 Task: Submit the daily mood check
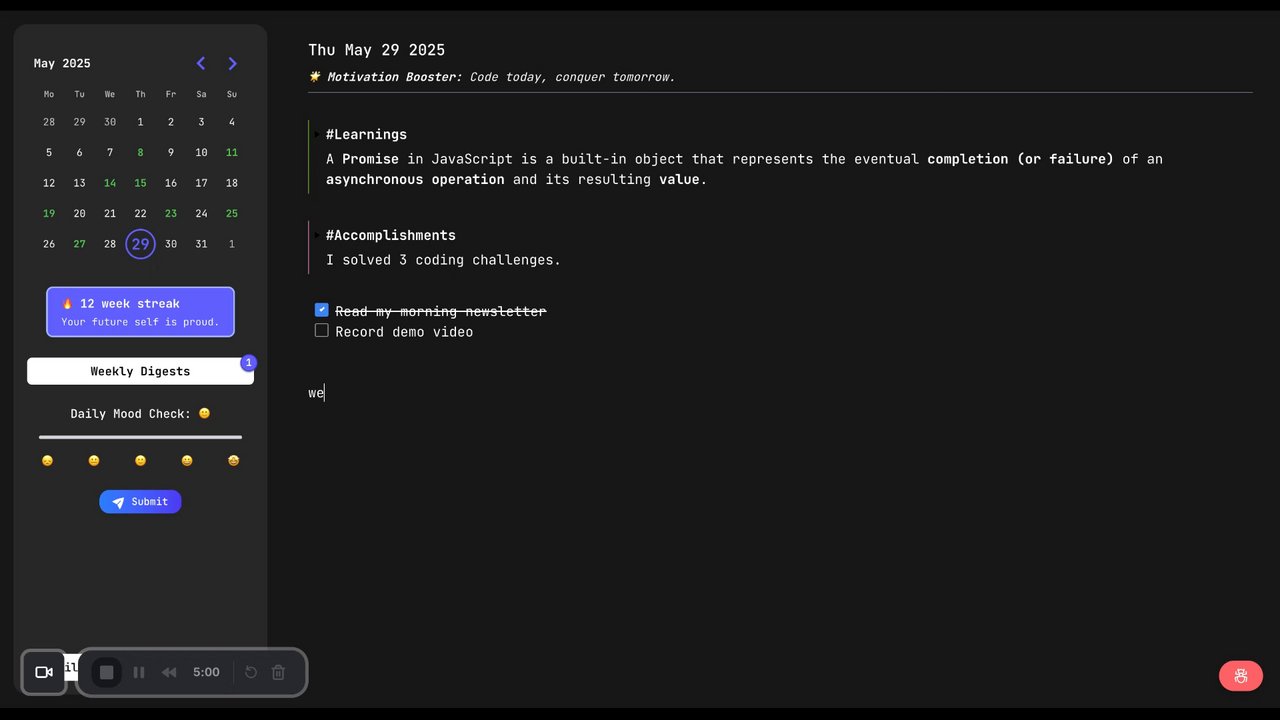click(x=140, y=502)
